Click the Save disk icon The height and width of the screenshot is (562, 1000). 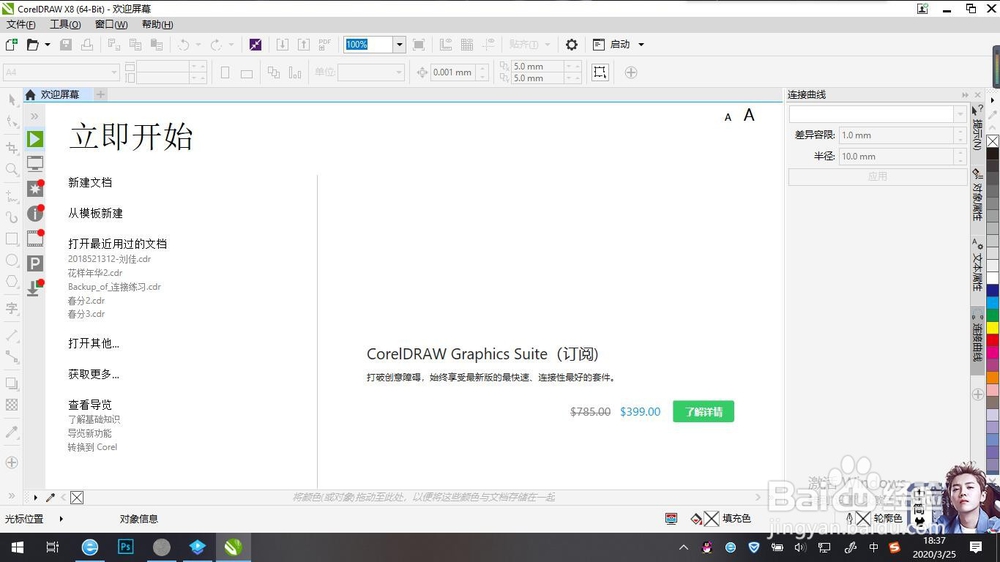coord(66,45)
